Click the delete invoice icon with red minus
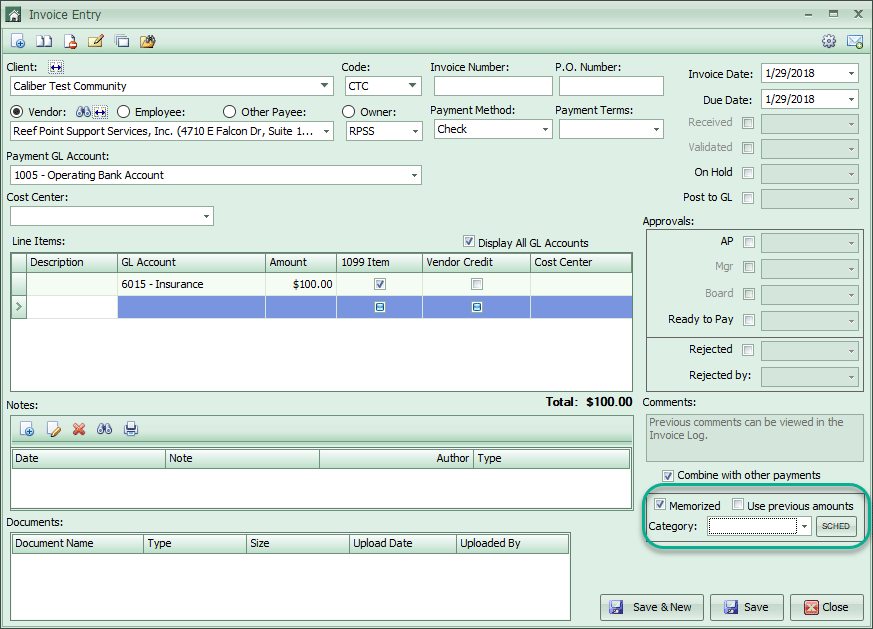The width and height of the screenshot is (873, 629). click(70, 41)
